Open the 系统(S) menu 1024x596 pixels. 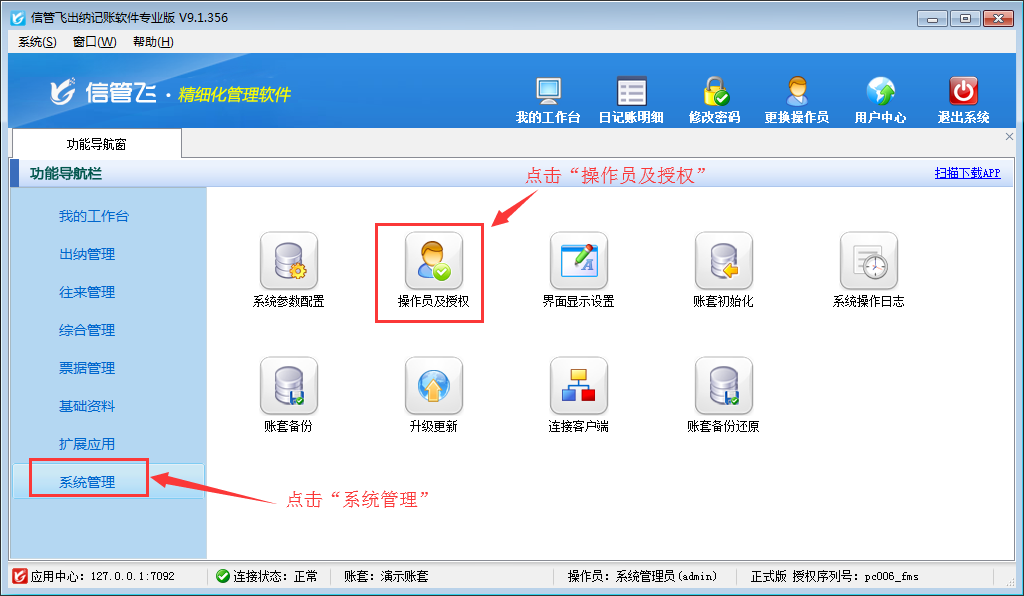[x=37, y=42]
